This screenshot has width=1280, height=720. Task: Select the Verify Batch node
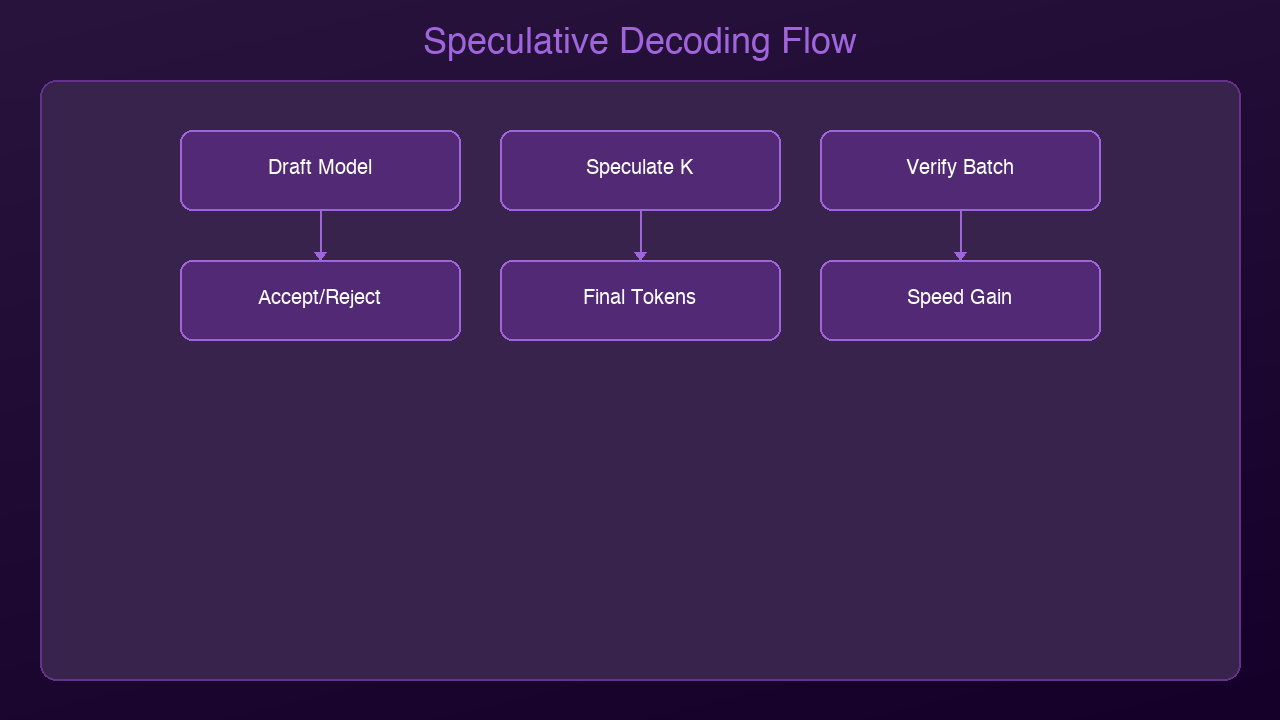pyautogui.click(x=960, y=170)
